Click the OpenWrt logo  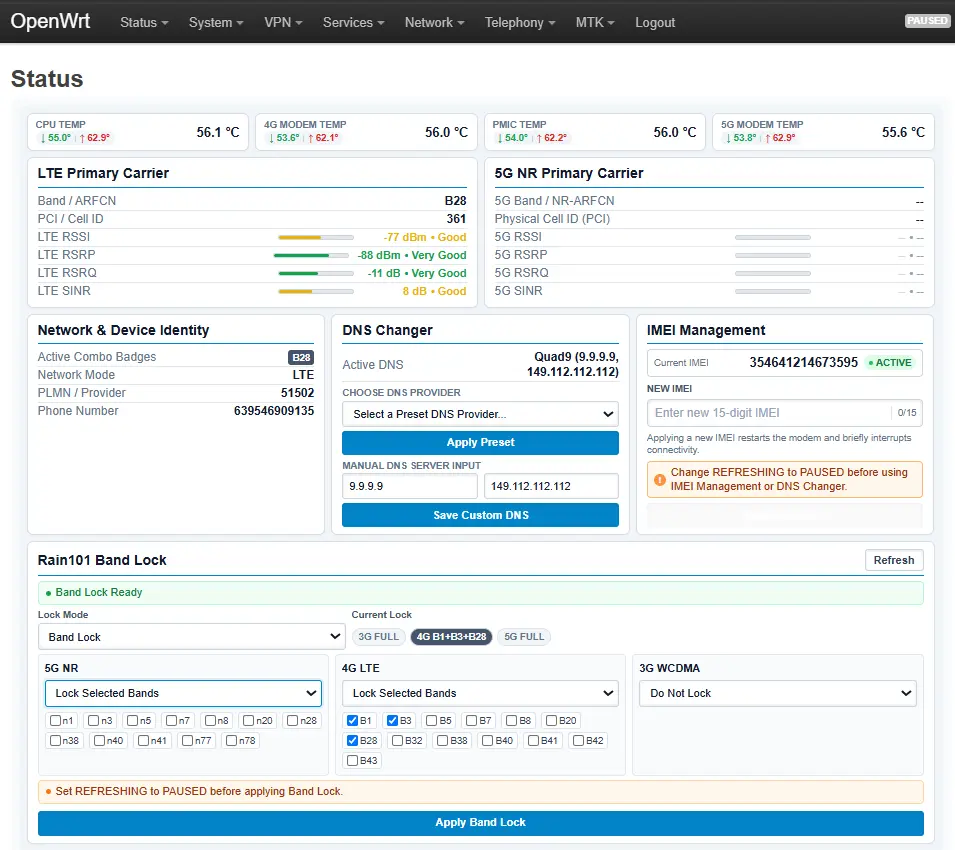click(x=51, y=21)
